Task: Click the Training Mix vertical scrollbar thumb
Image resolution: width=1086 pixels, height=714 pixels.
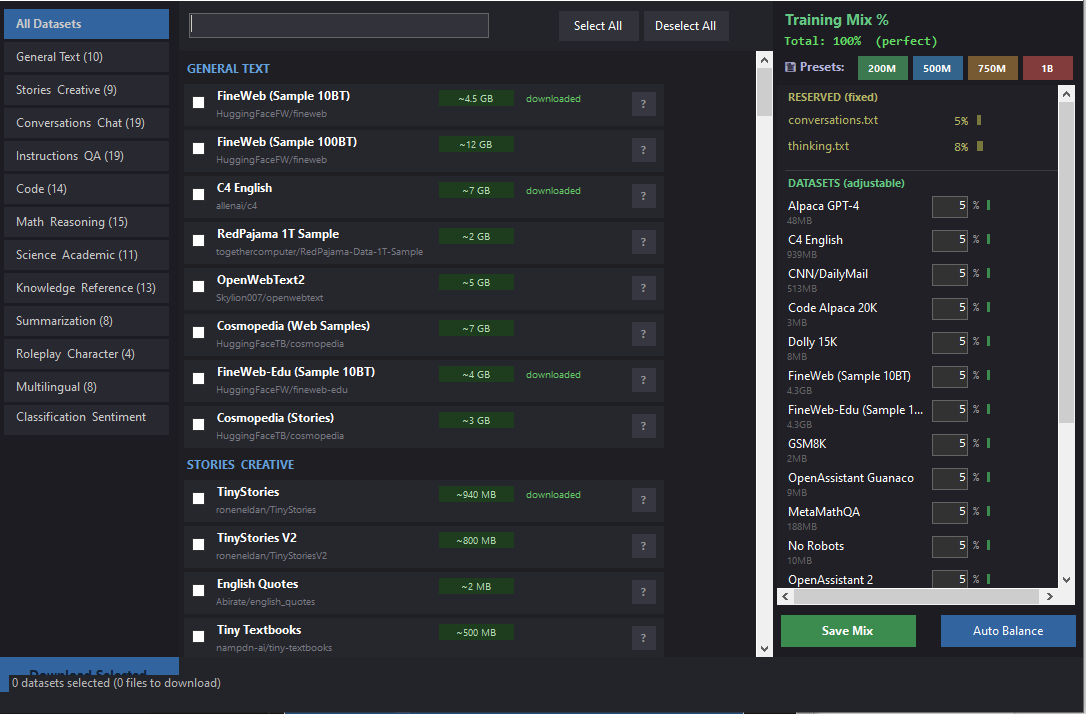Action: (1067, 262)
